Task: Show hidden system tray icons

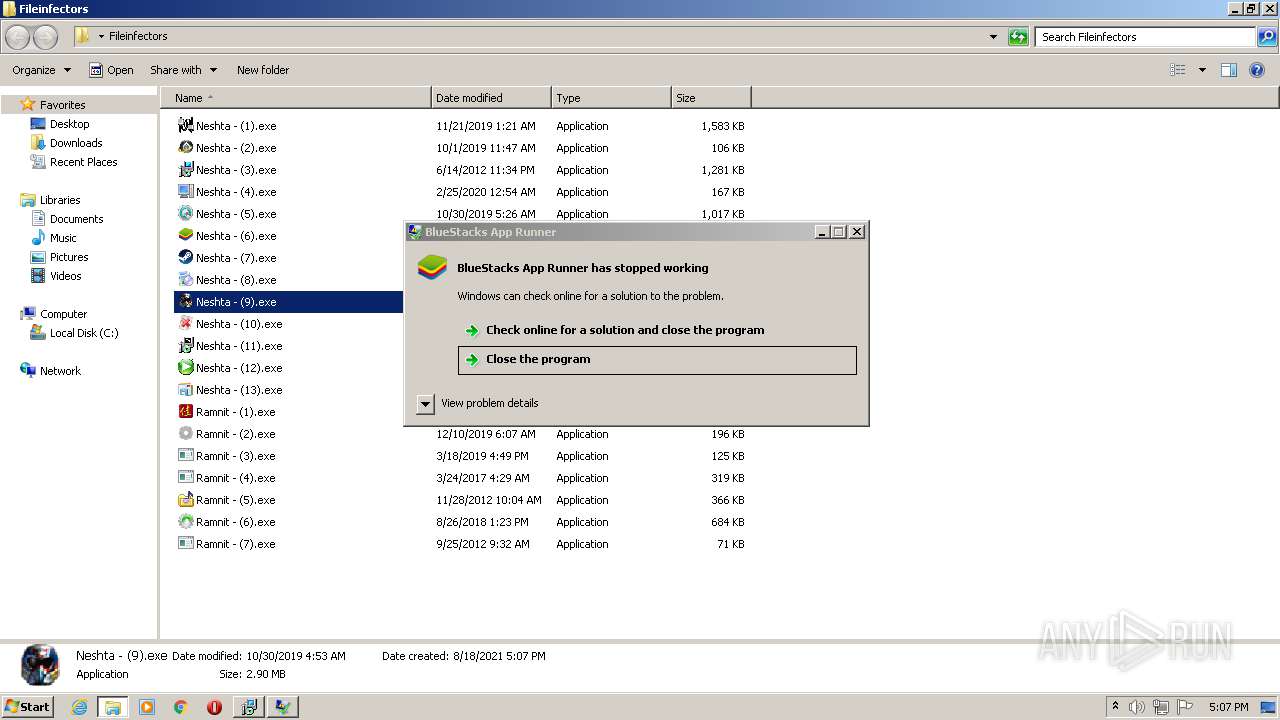Action: (x=1115, y=707)
